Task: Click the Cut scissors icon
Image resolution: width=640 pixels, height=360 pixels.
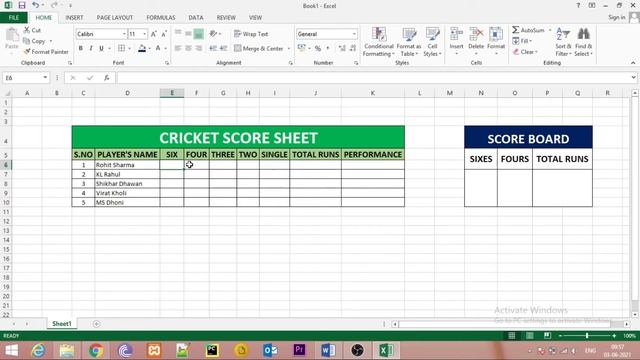Action: click(x=27, y=30)
